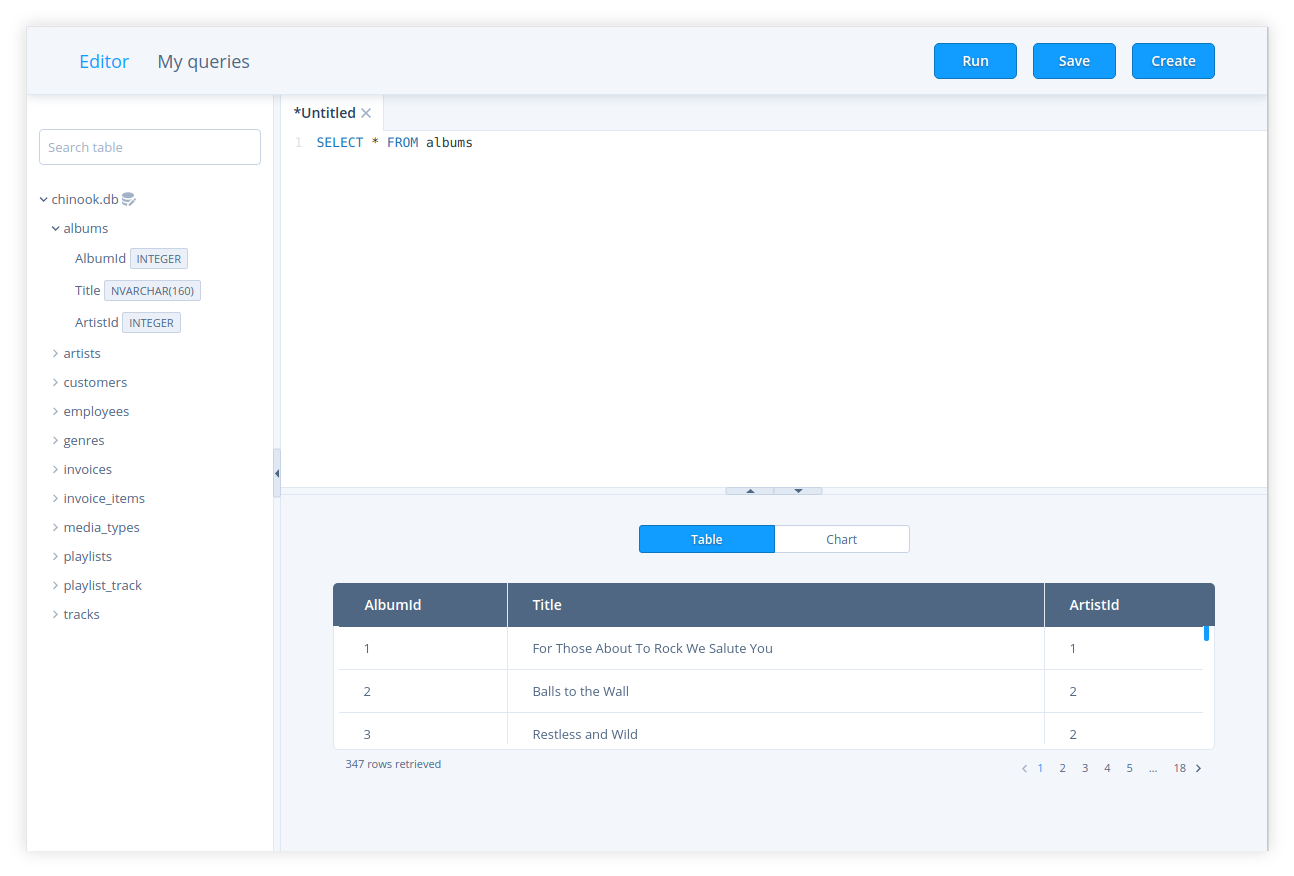Collapse the chinook.db database node

(x=44, y=199)
